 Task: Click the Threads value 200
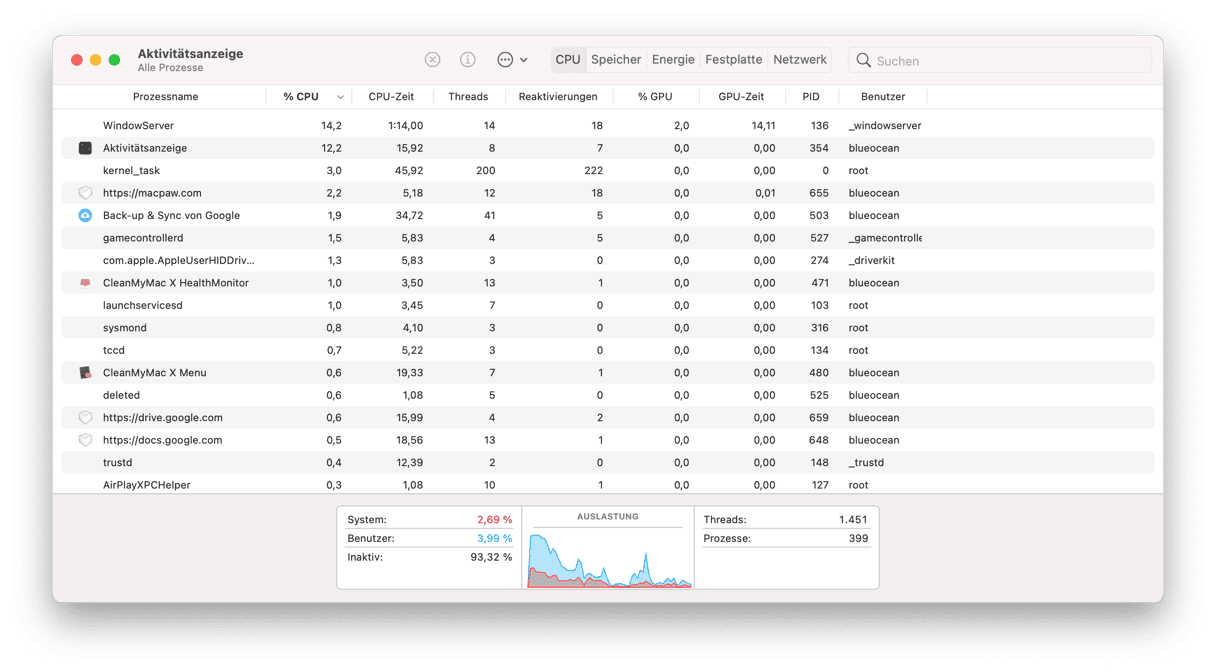(x=485, y=171)
